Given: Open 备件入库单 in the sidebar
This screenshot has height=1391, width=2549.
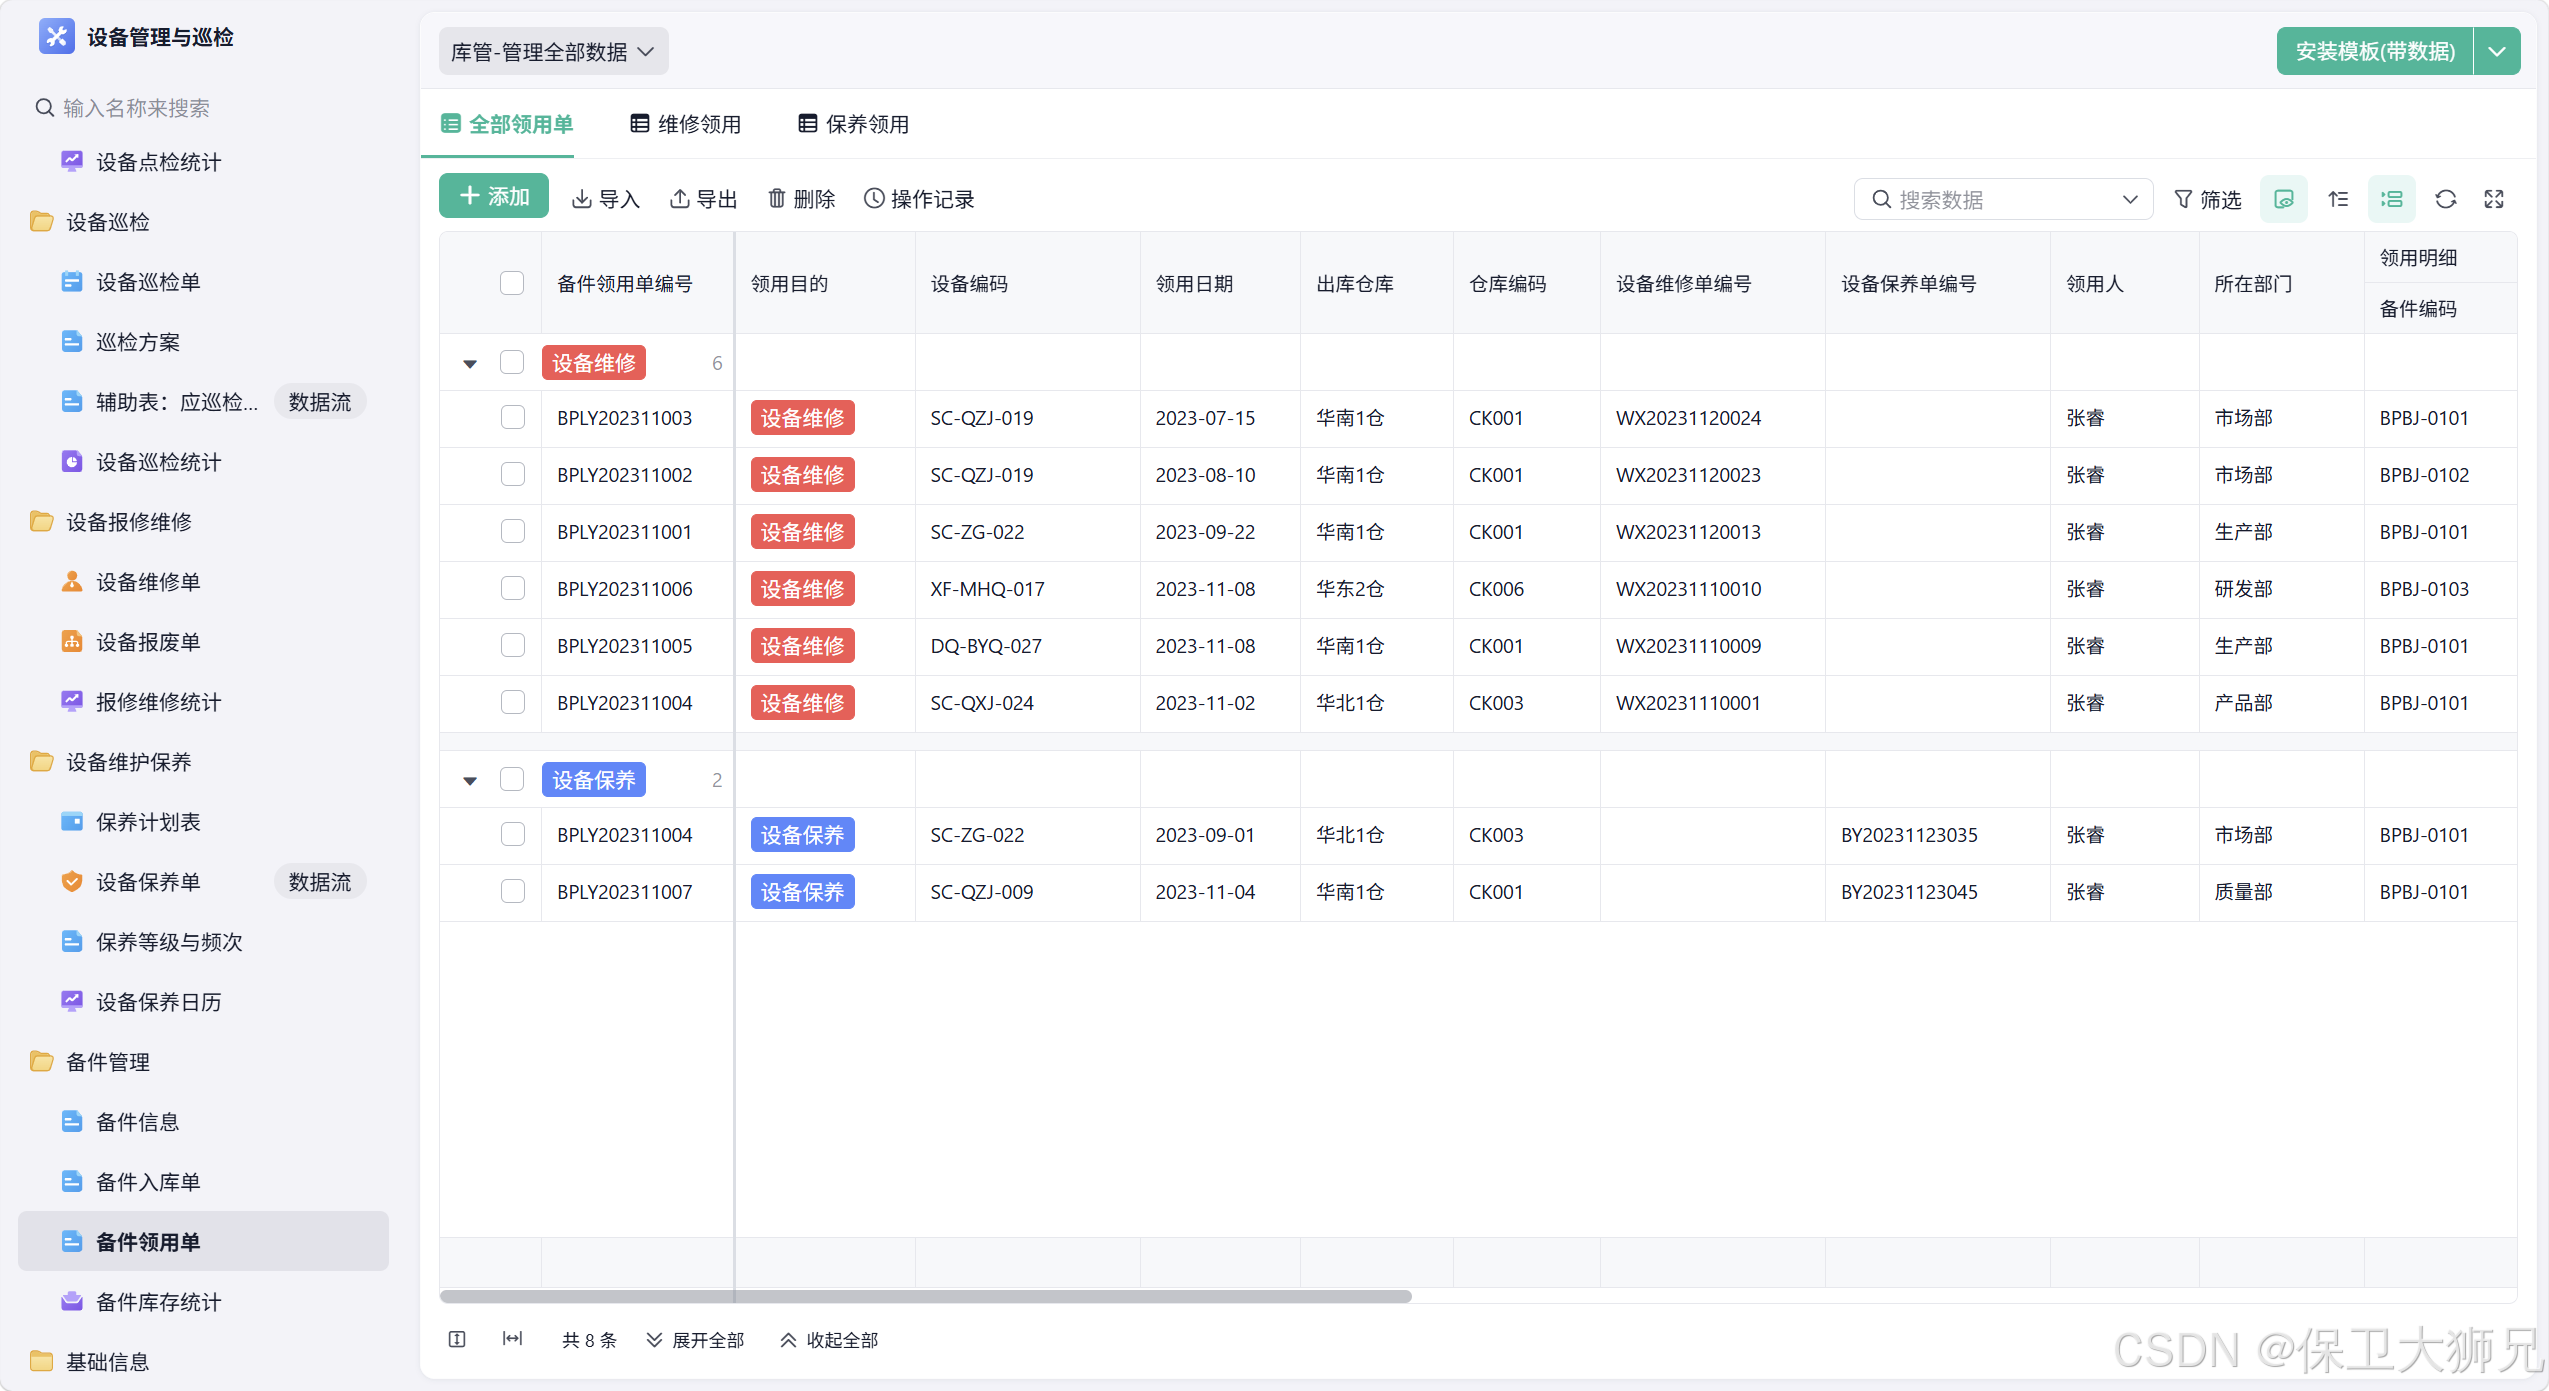Looking at the screenshot, I should (203, 1181).
